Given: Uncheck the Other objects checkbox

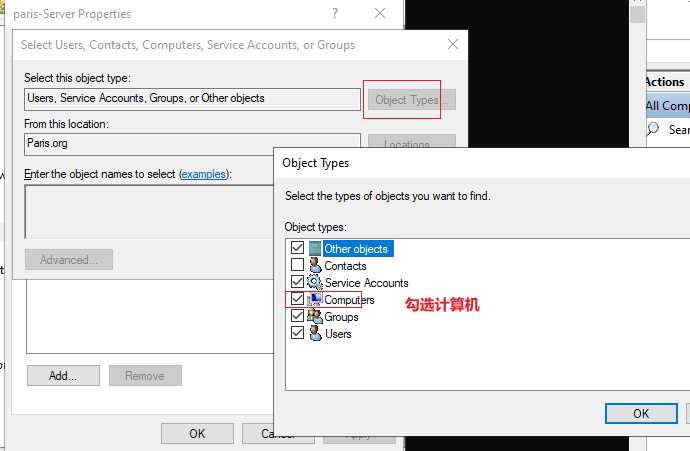Looking at the screenshot, I should click(297, 248).
